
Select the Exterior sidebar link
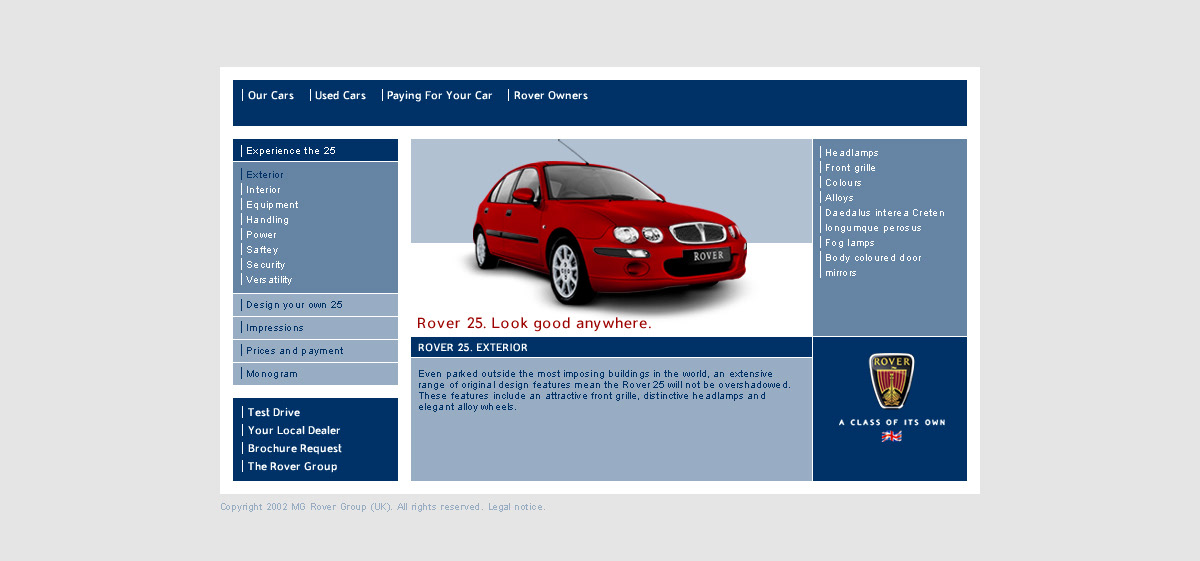(265, 175)
